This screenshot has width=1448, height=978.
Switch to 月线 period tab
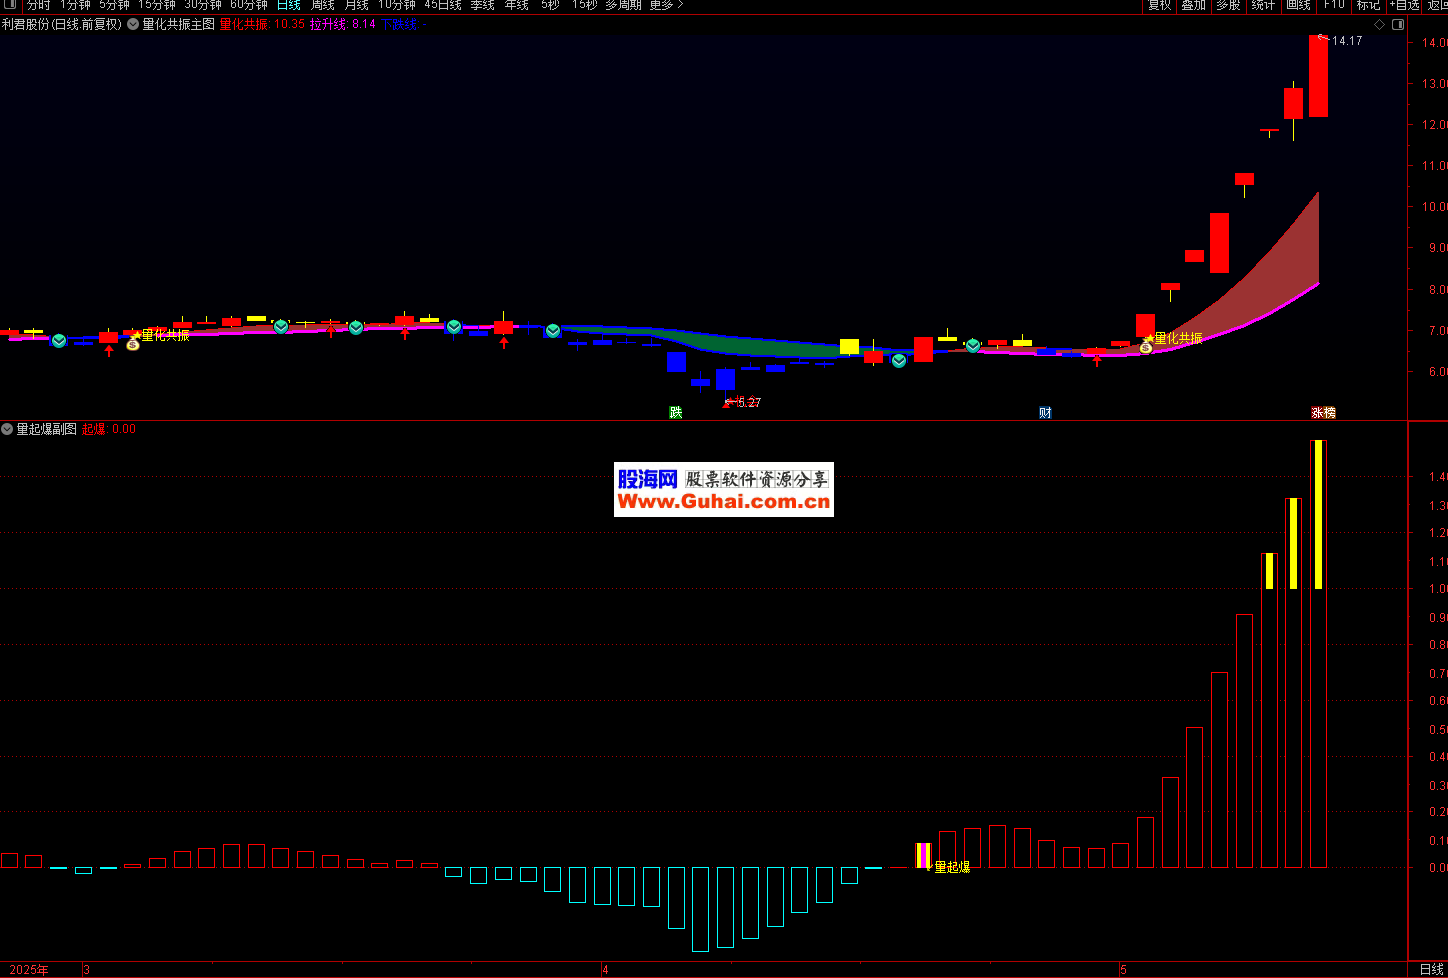(x=356, y=5)
